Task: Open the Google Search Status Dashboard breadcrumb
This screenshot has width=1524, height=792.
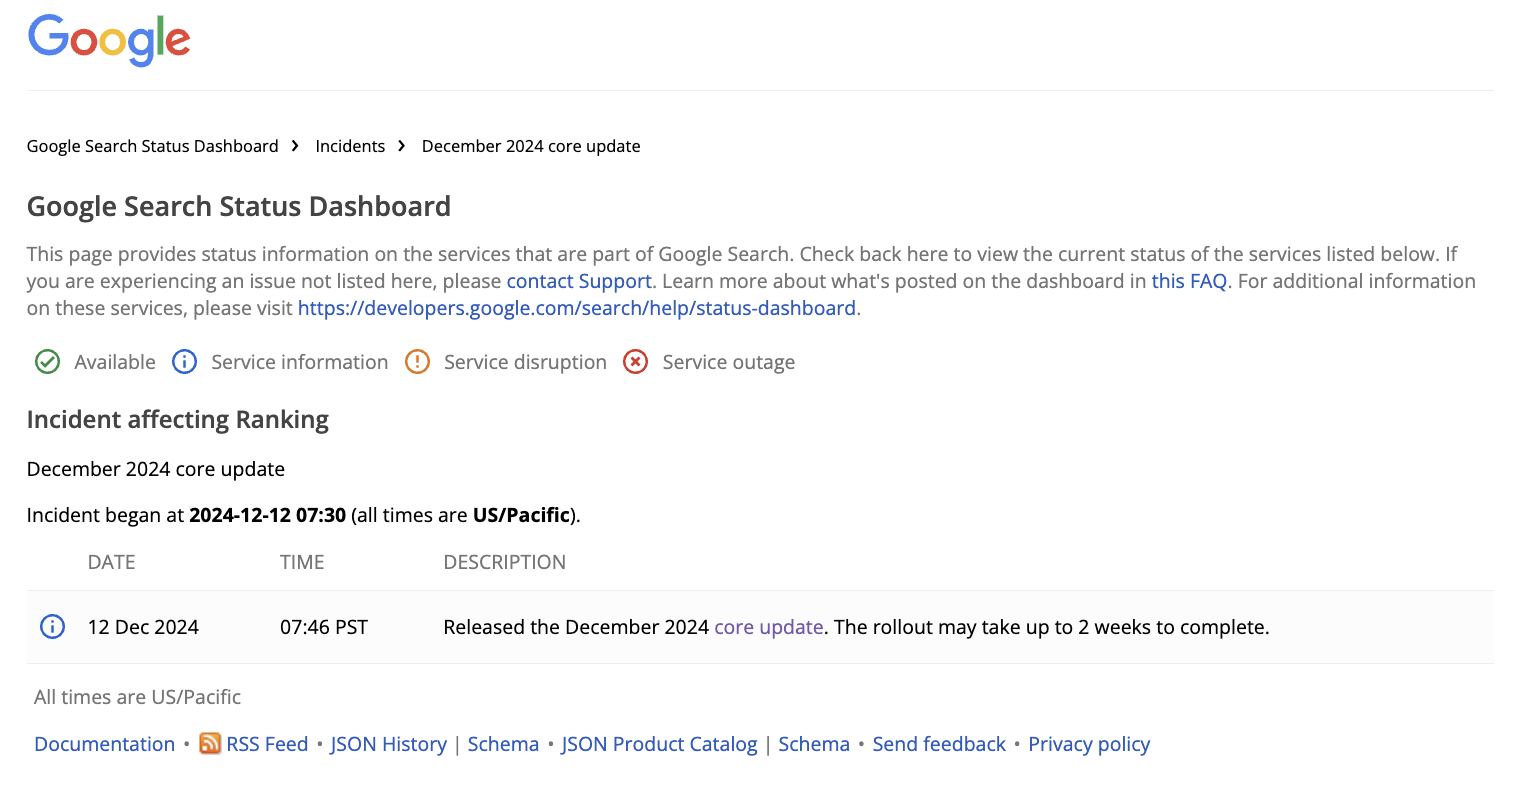Action: pos(152,146)
